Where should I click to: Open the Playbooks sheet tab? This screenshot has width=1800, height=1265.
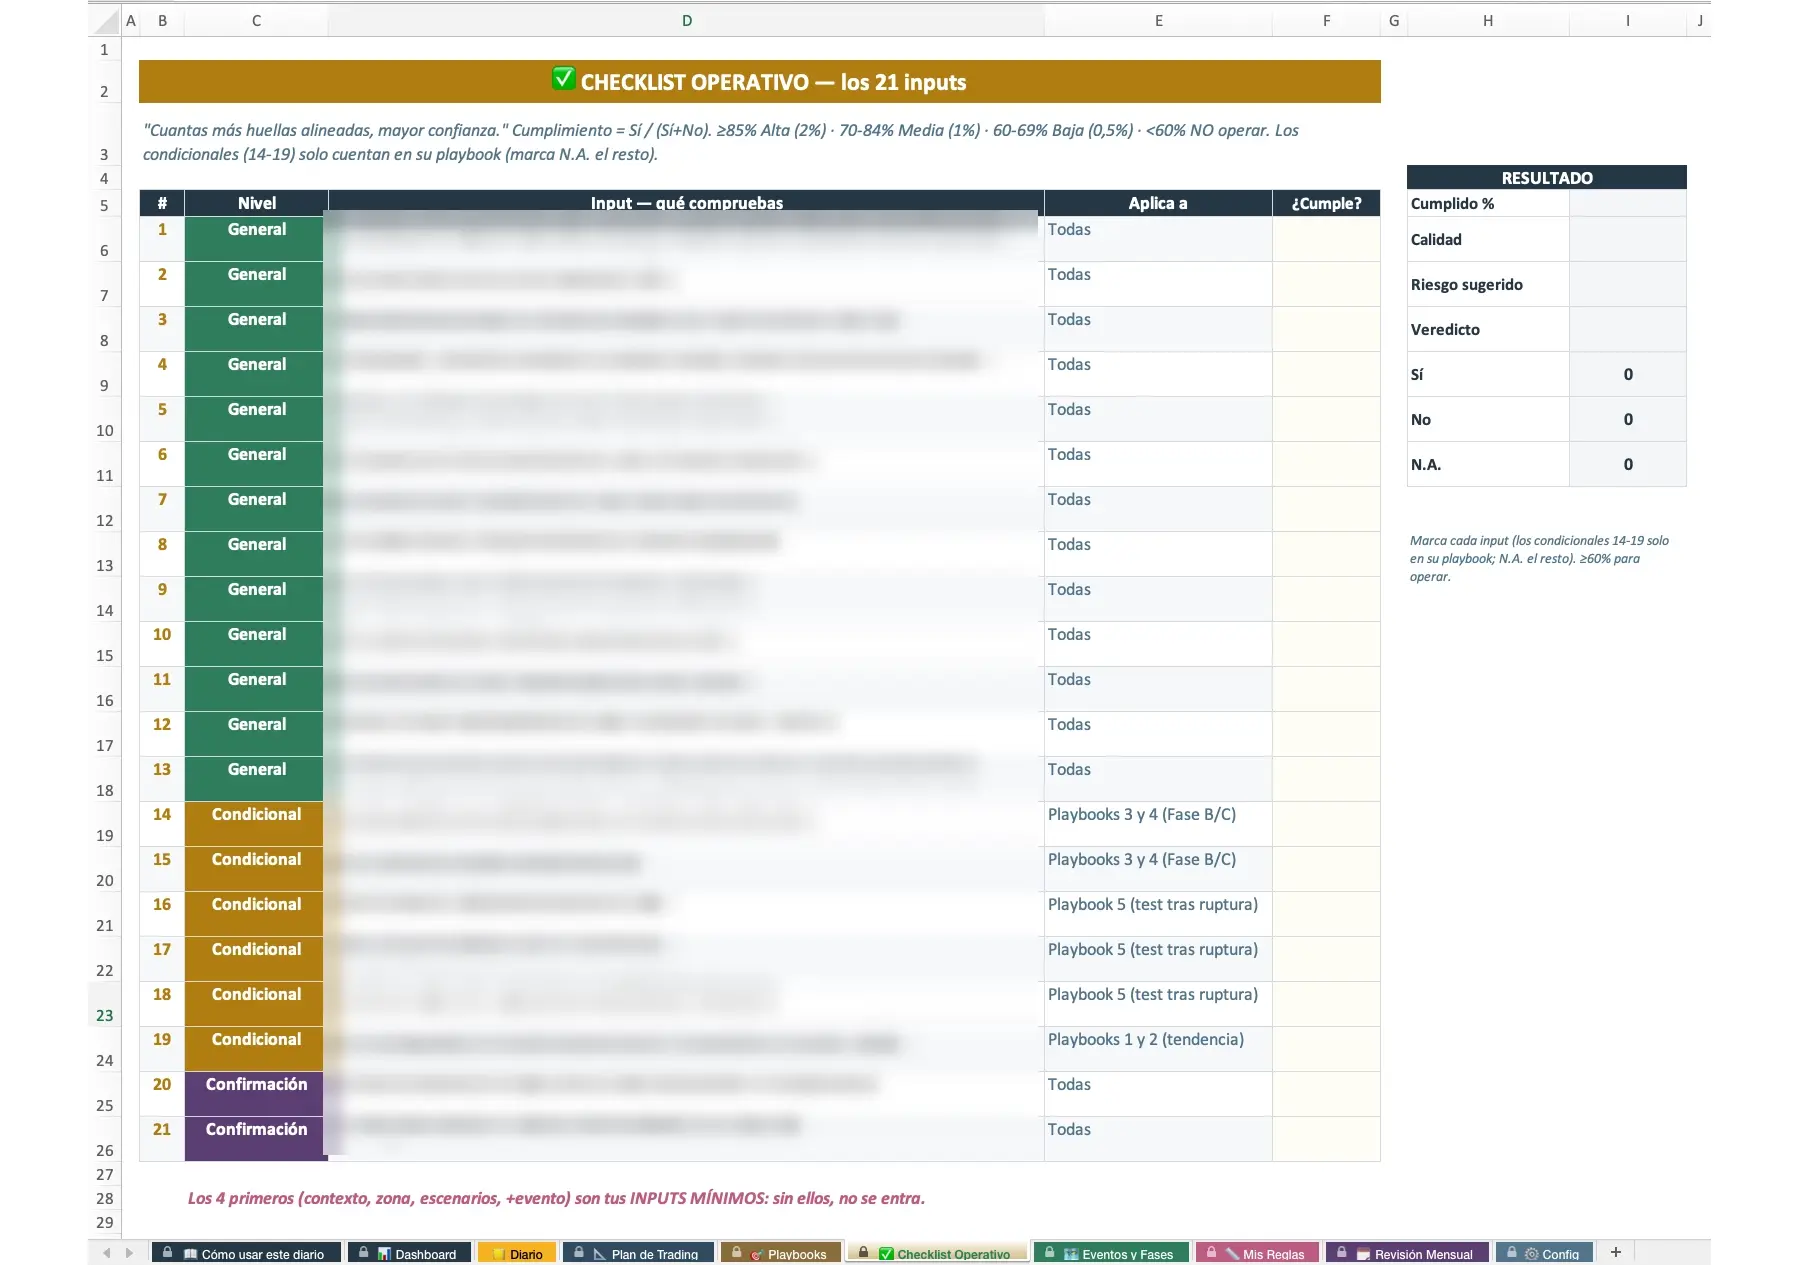[779, 1253]
